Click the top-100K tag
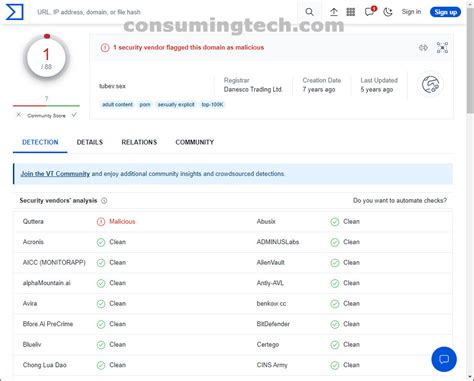The image size is (474, 381). 212,105
